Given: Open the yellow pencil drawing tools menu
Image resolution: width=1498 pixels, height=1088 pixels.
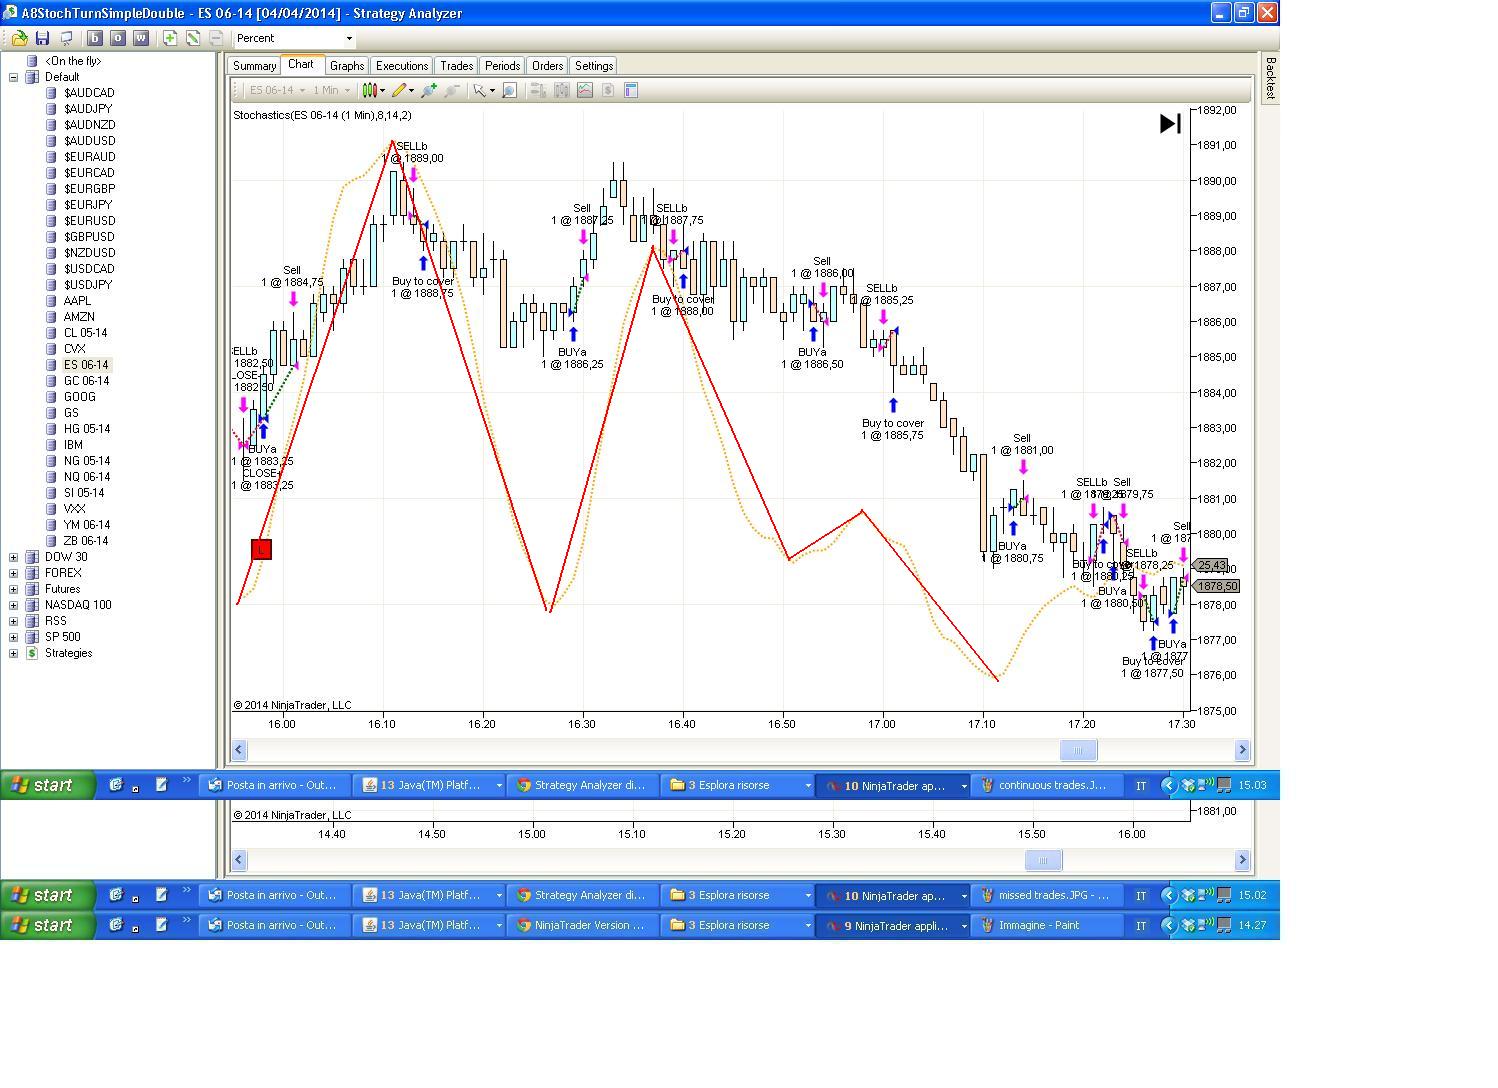Looking at the screenshot, I should tap(403, 90).
